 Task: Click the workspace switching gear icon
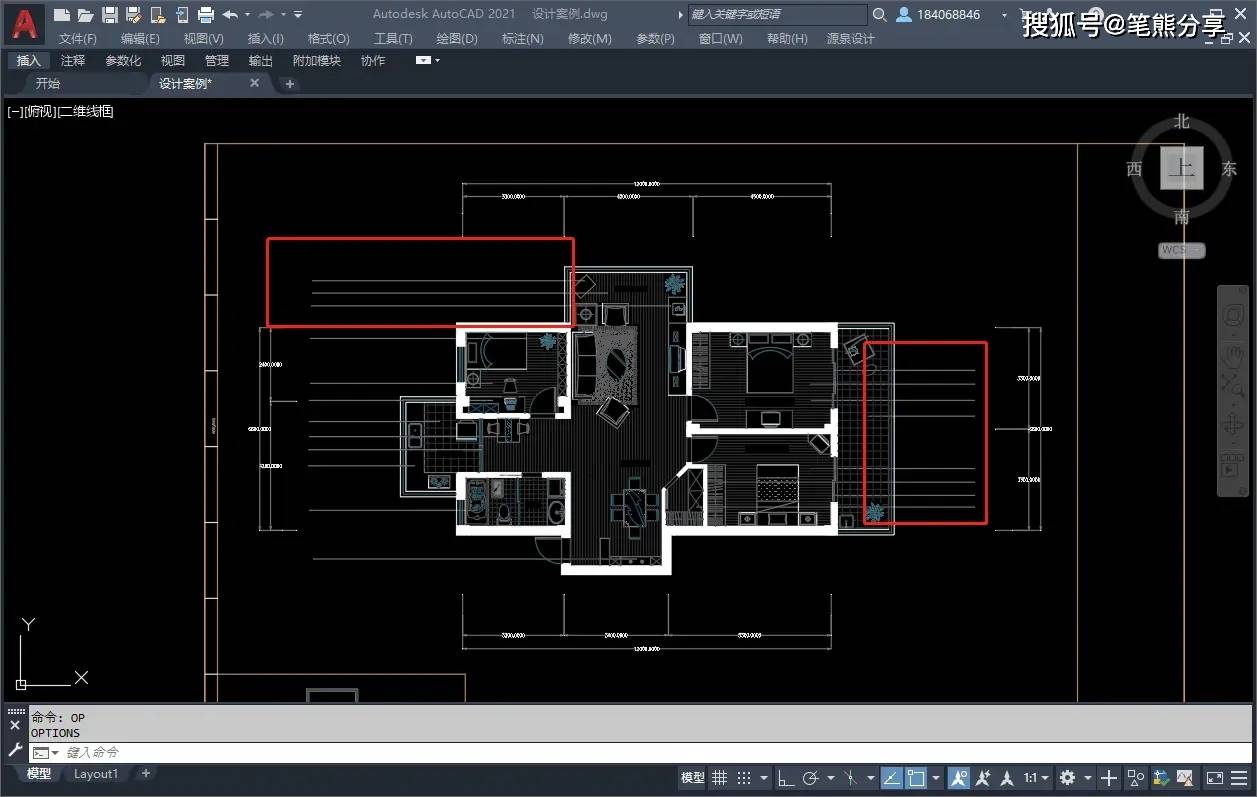click(1068, 778)
